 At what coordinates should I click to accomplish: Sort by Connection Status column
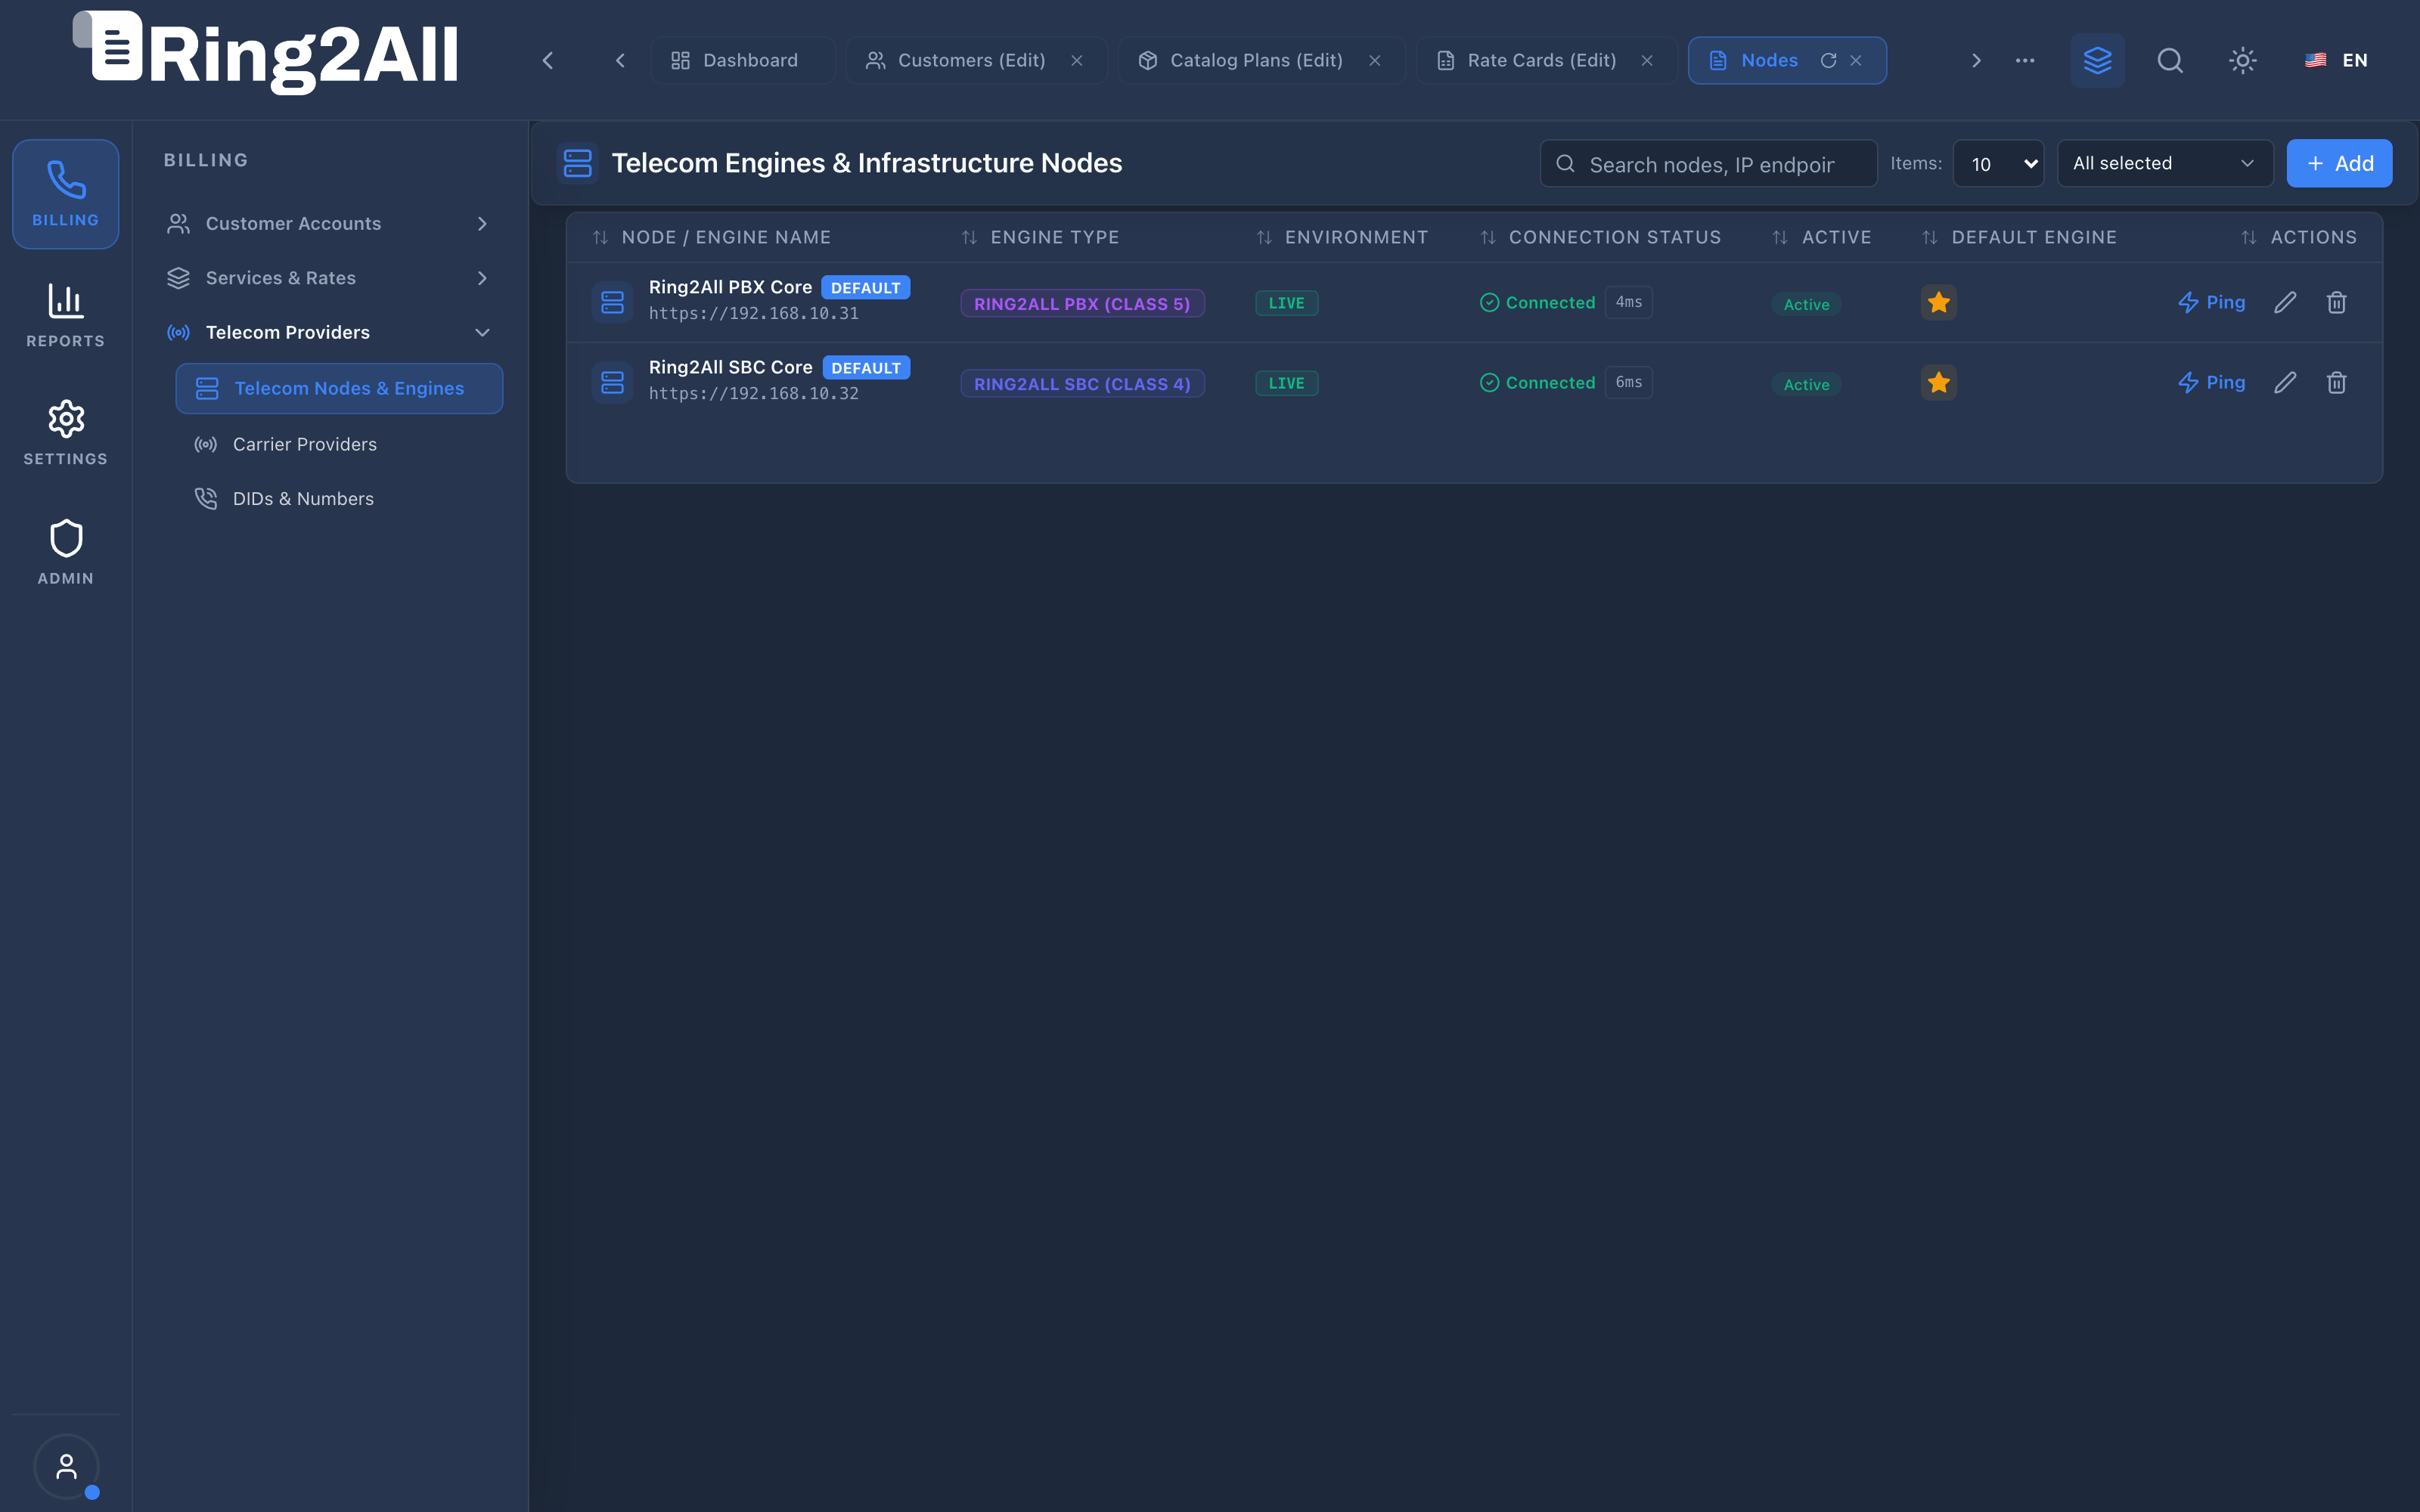[x=1601, y=237]
